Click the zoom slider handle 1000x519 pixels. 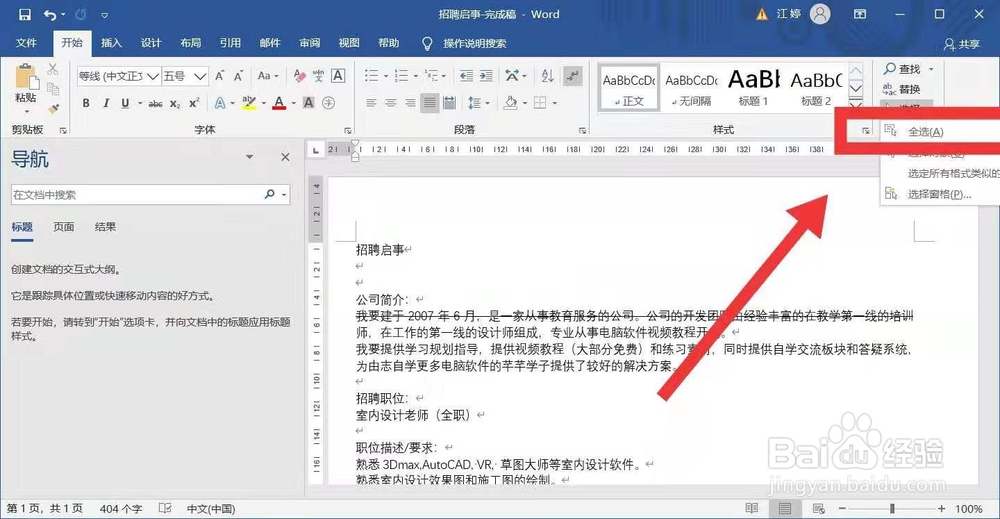click(892, 508)
